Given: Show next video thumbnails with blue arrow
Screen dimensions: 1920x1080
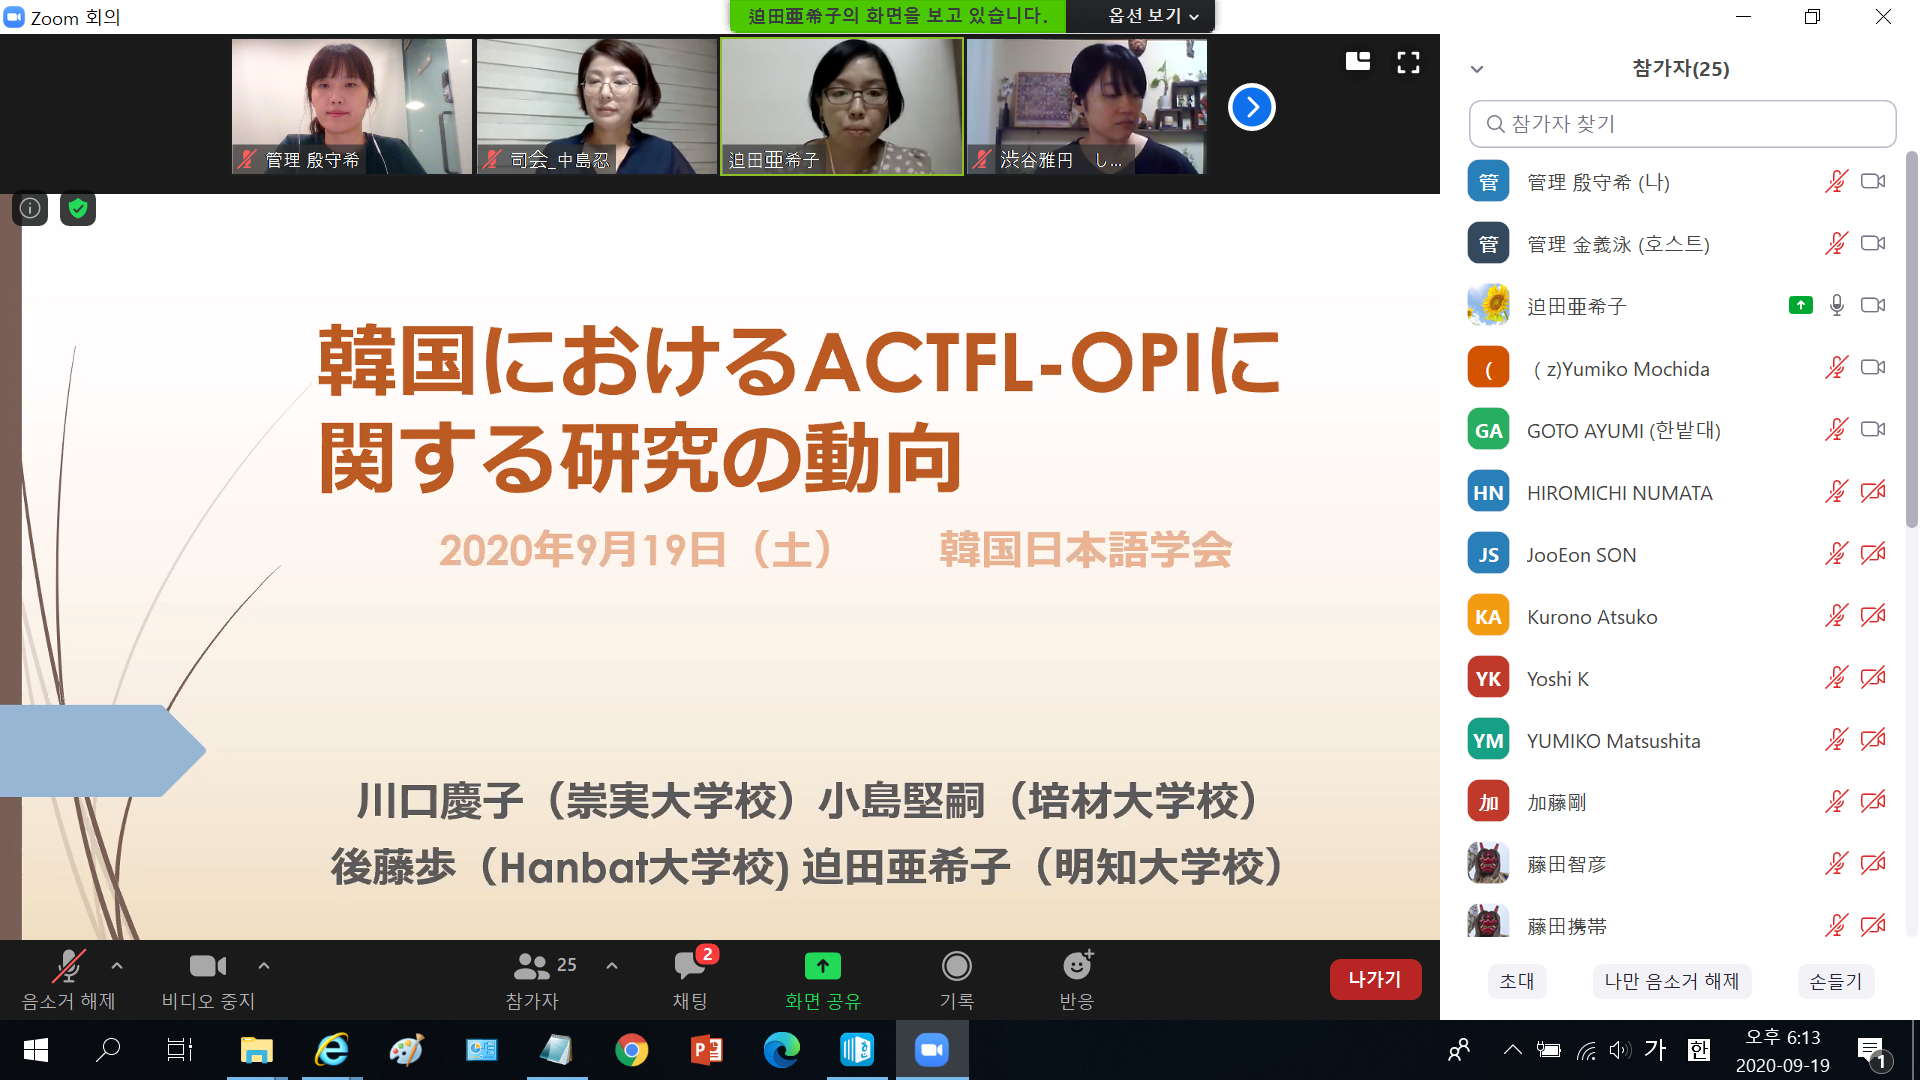Looking at the screenshot, I should (1252, 107).
